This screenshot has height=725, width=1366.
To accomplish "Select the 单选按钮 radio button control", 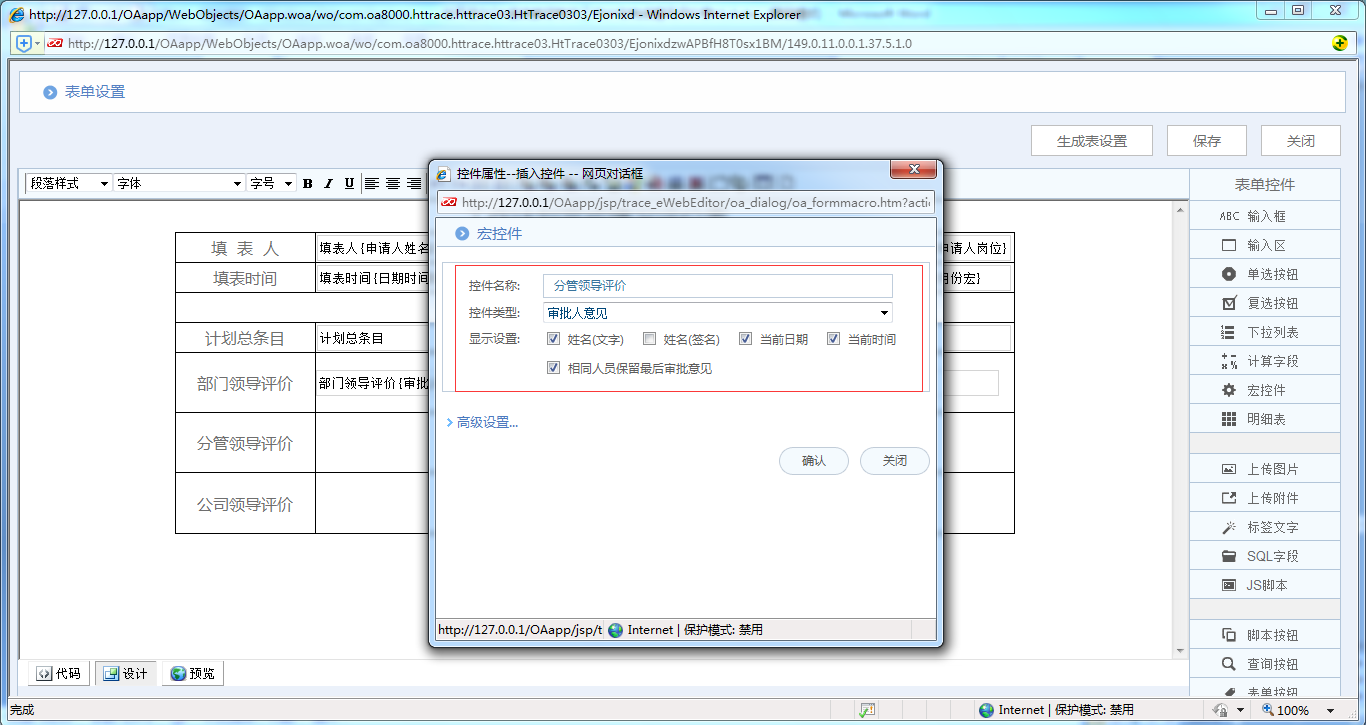I will click(1264, 273).
